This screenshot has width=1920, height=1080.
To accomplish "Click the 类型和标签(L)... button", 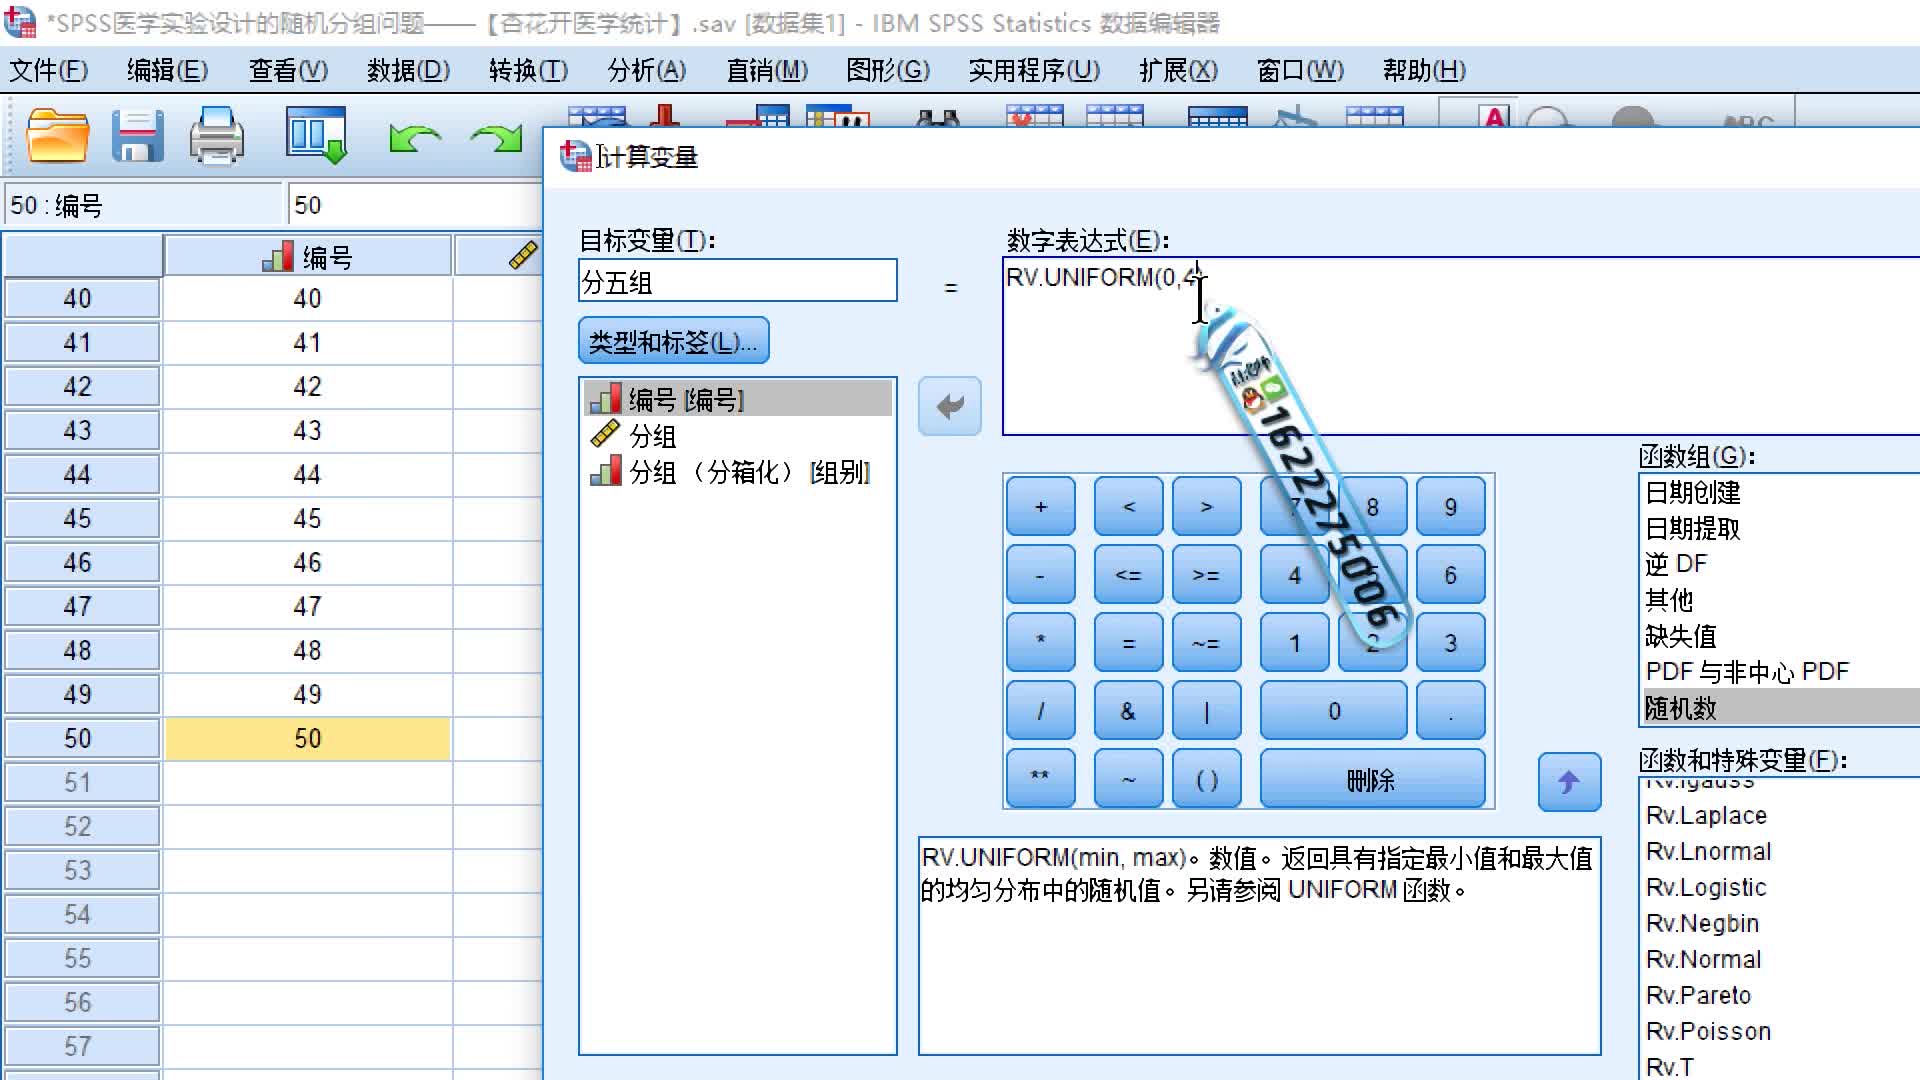I will tap(673, 342).
